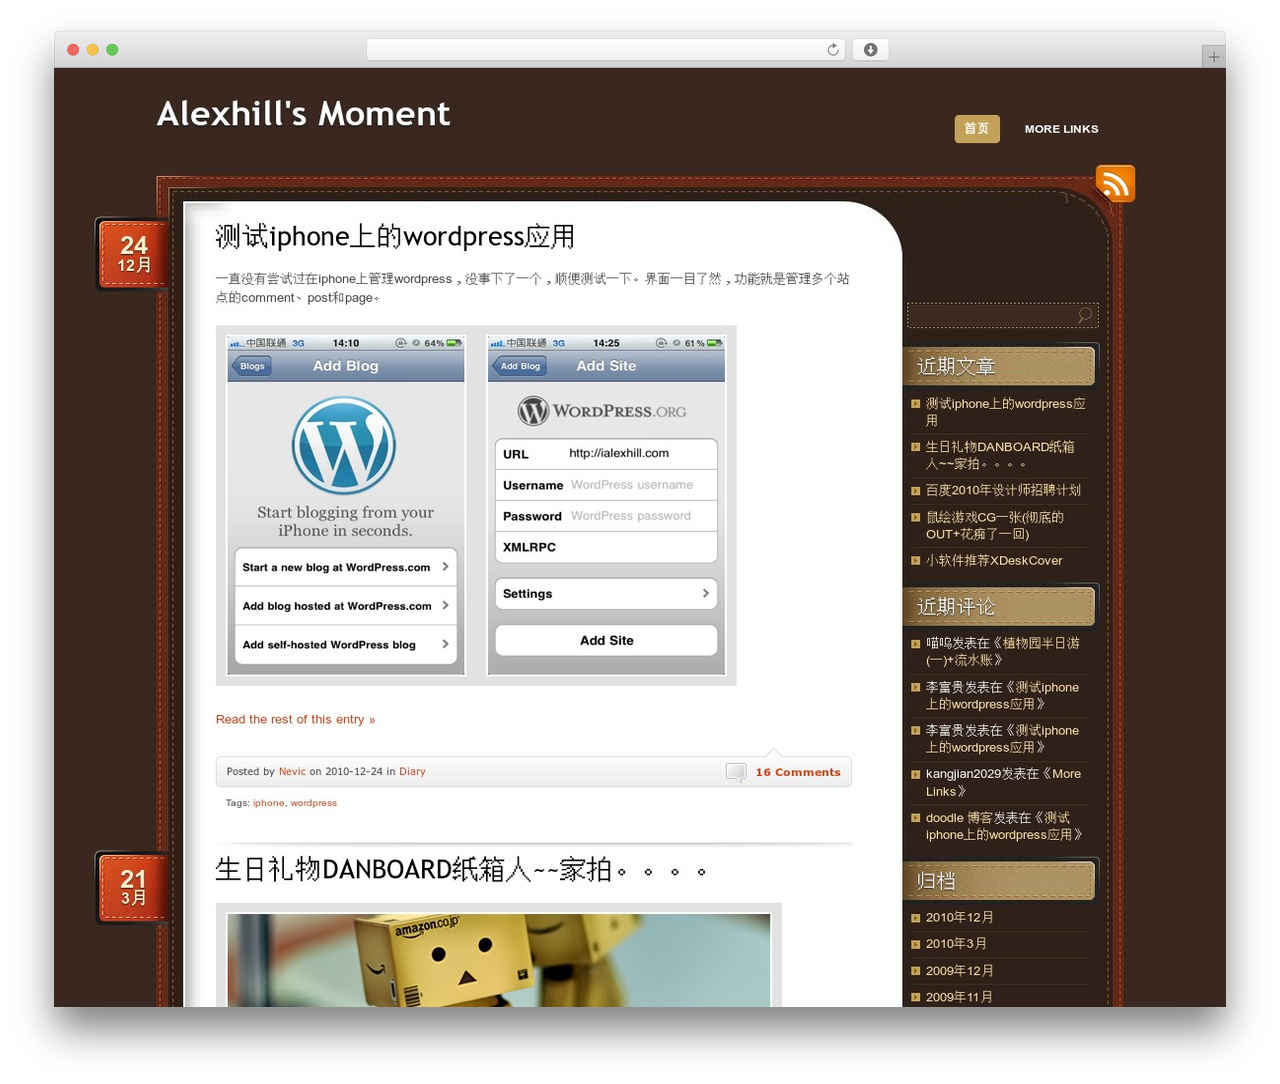Open the Add Blog iPhone screenshot
The image size is (1280, 1084).
[346, 505]
